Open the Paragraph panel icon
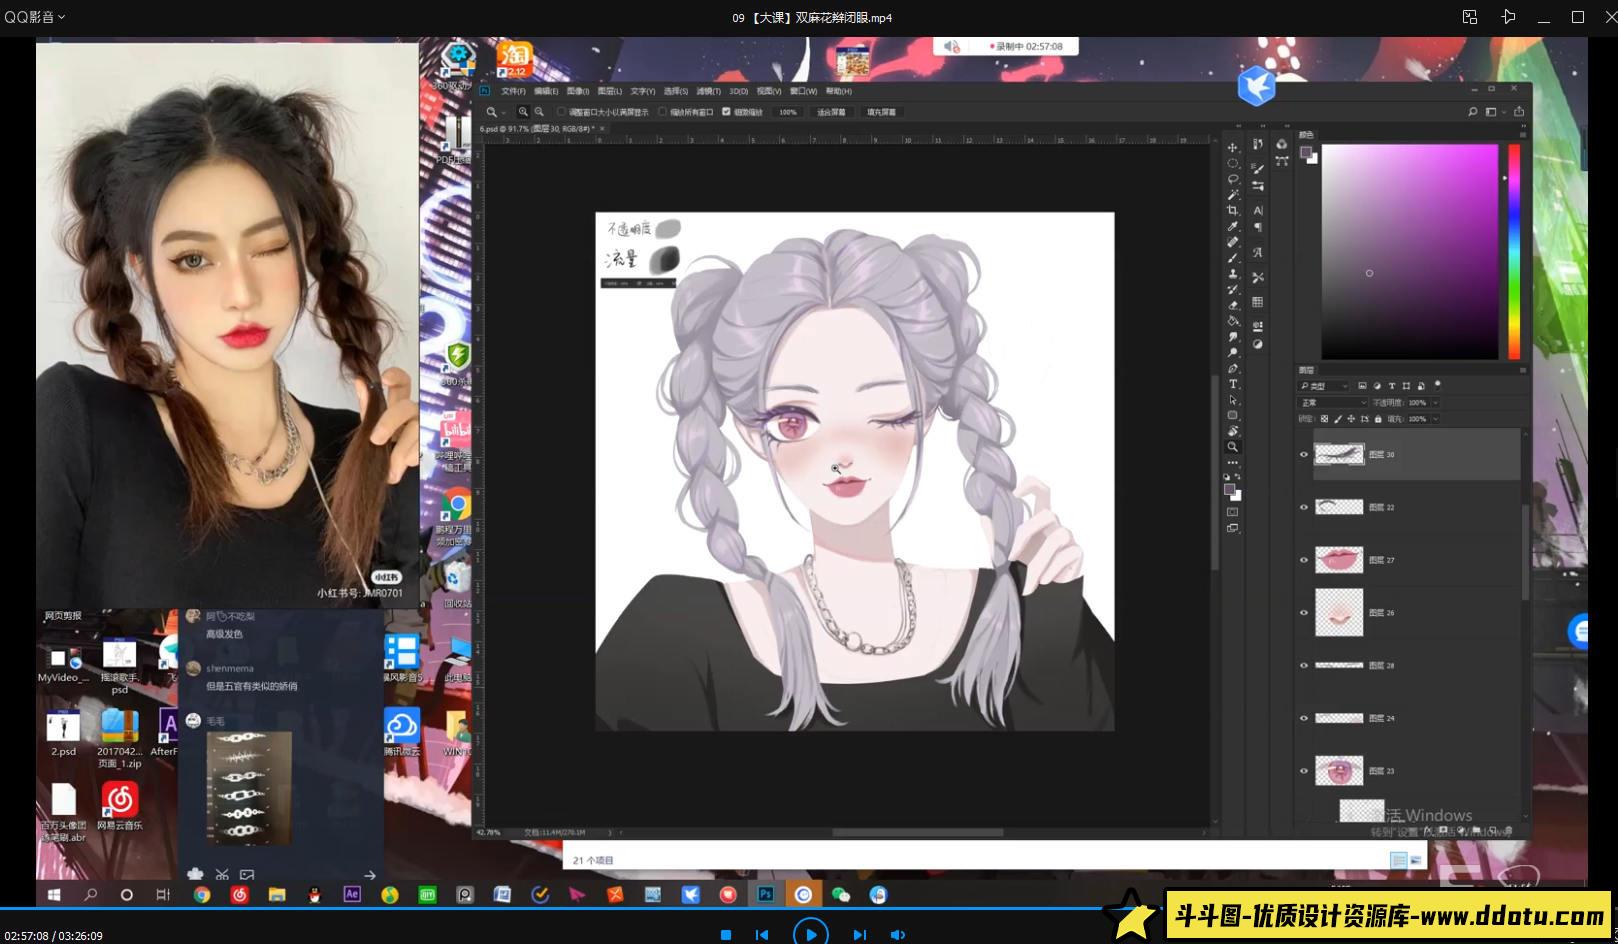Image resolution: width=1618 pixels, height=944 pixels. (x=1258, y=226)
